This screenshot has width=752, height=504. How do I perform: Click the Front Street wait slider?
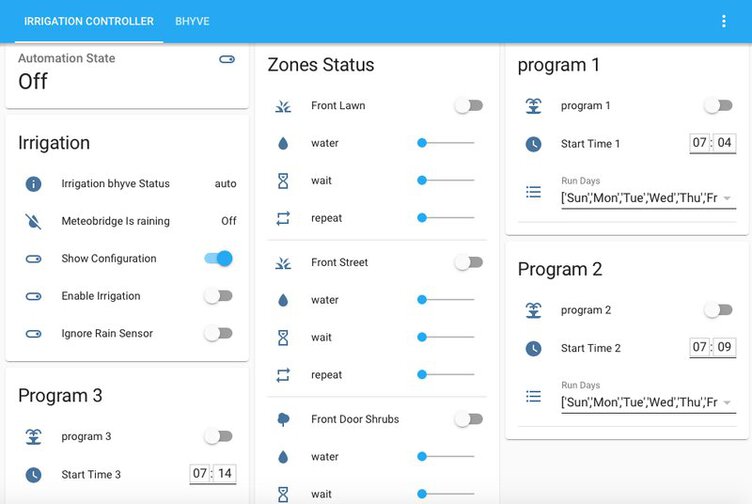click(446, 337)
